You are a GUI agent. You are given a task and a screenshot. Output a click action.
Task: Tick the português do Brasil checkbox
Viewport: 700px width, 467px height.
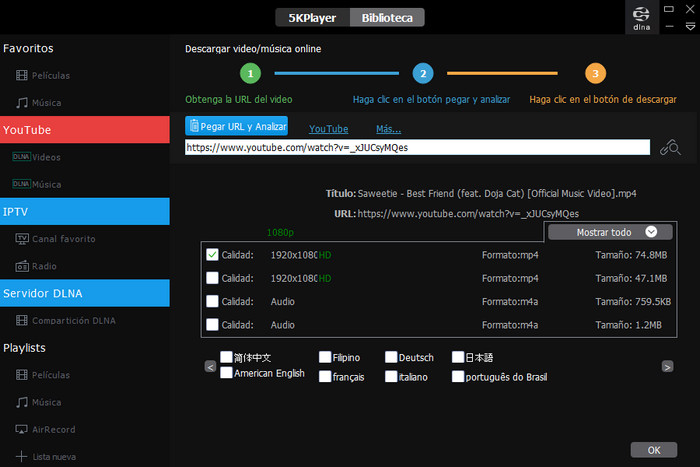point(458,376)
